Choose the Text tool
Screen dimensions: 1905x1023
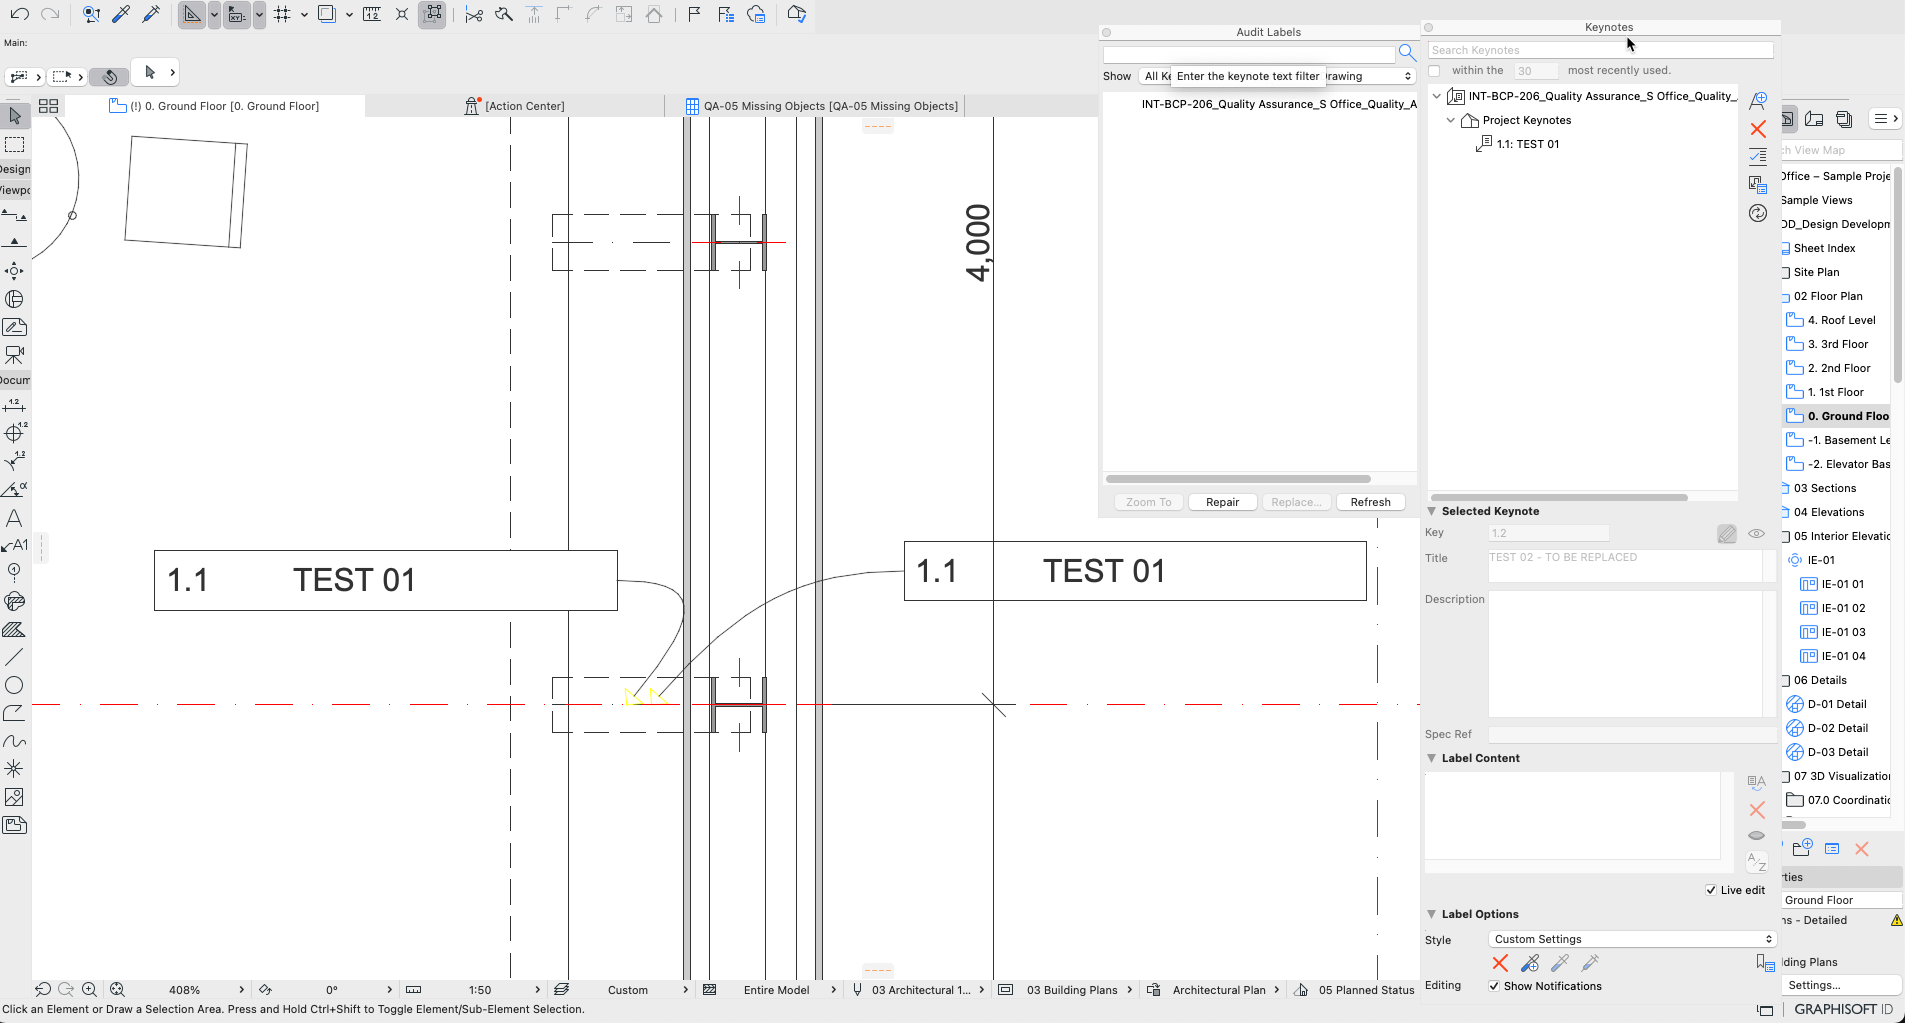pyautogui.click(x=14, y=518)
